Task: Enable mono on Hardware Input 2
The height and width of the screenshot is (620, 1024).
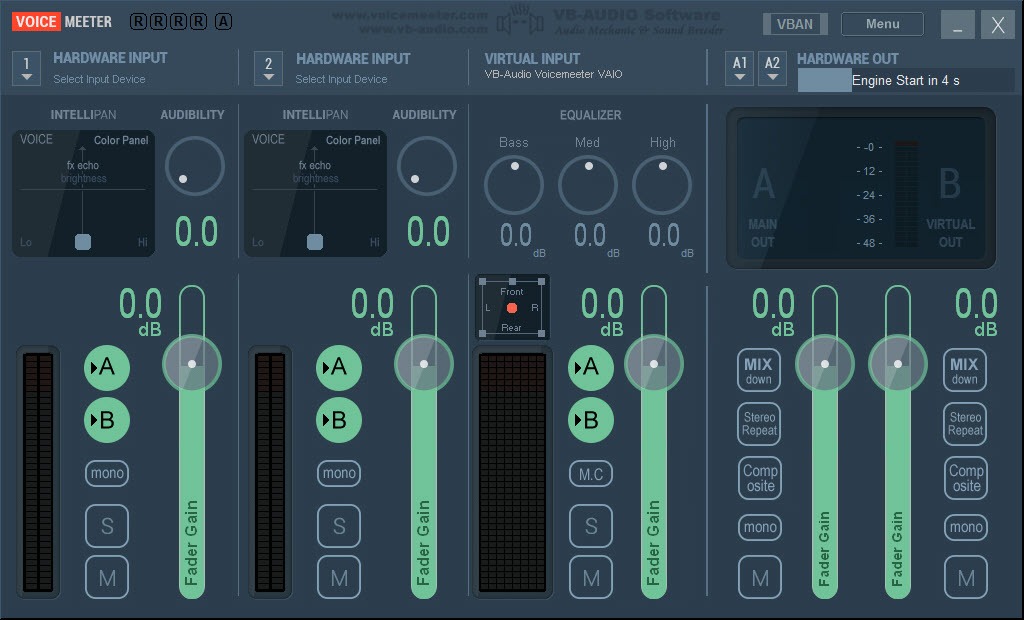Action: [x=339, y=473]
